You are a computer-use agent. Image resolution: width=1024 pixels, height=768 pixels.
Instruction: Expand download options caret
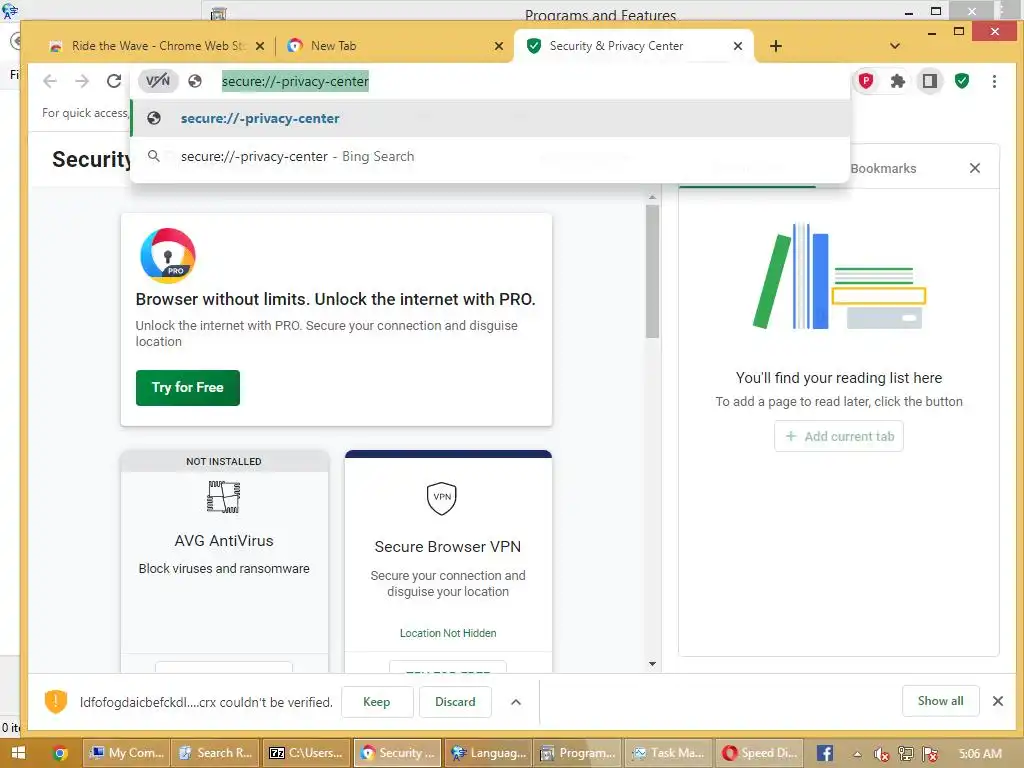516,702
